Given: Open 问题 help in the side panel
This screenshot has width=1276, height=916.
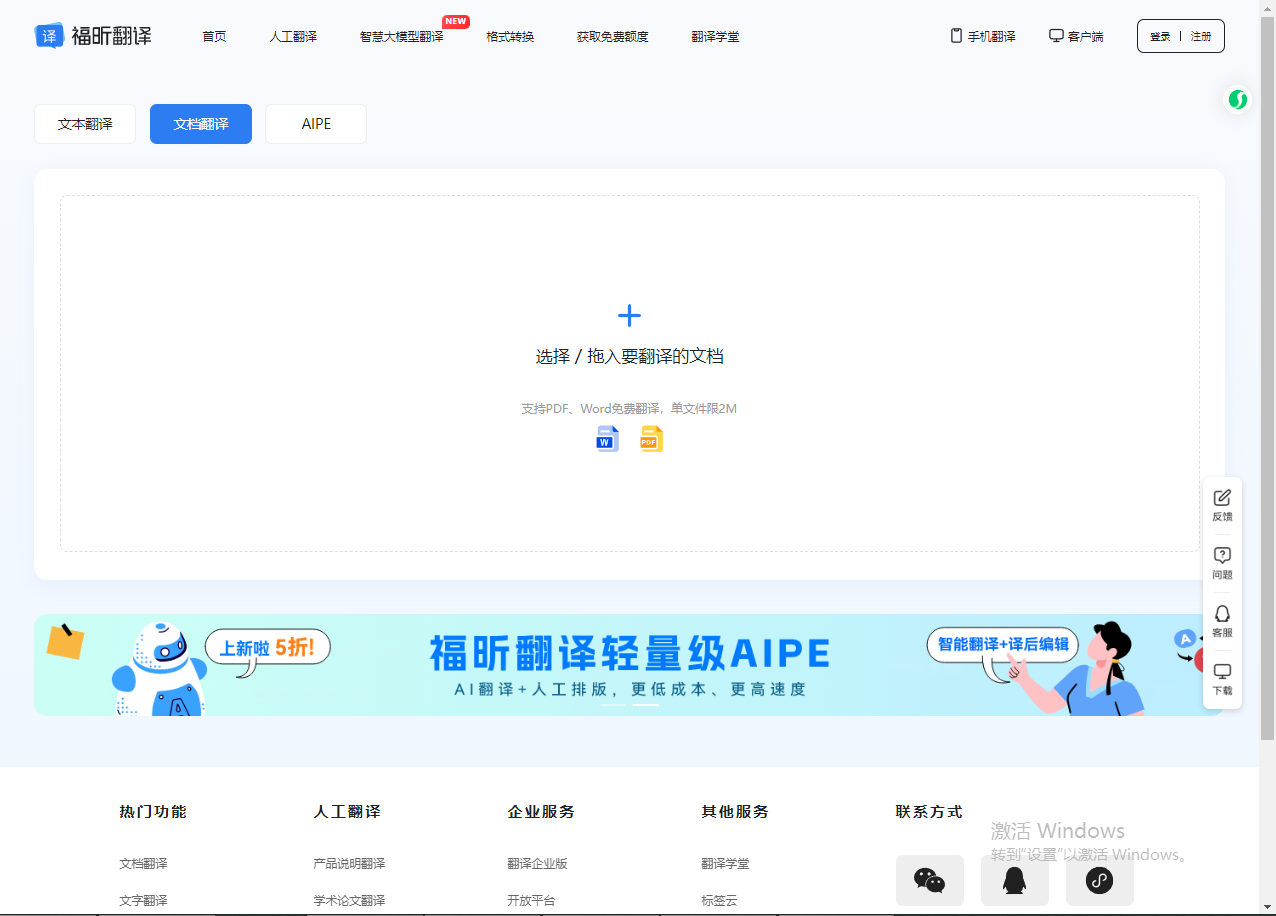Looking at the screenshot, I should [1222, 564].
